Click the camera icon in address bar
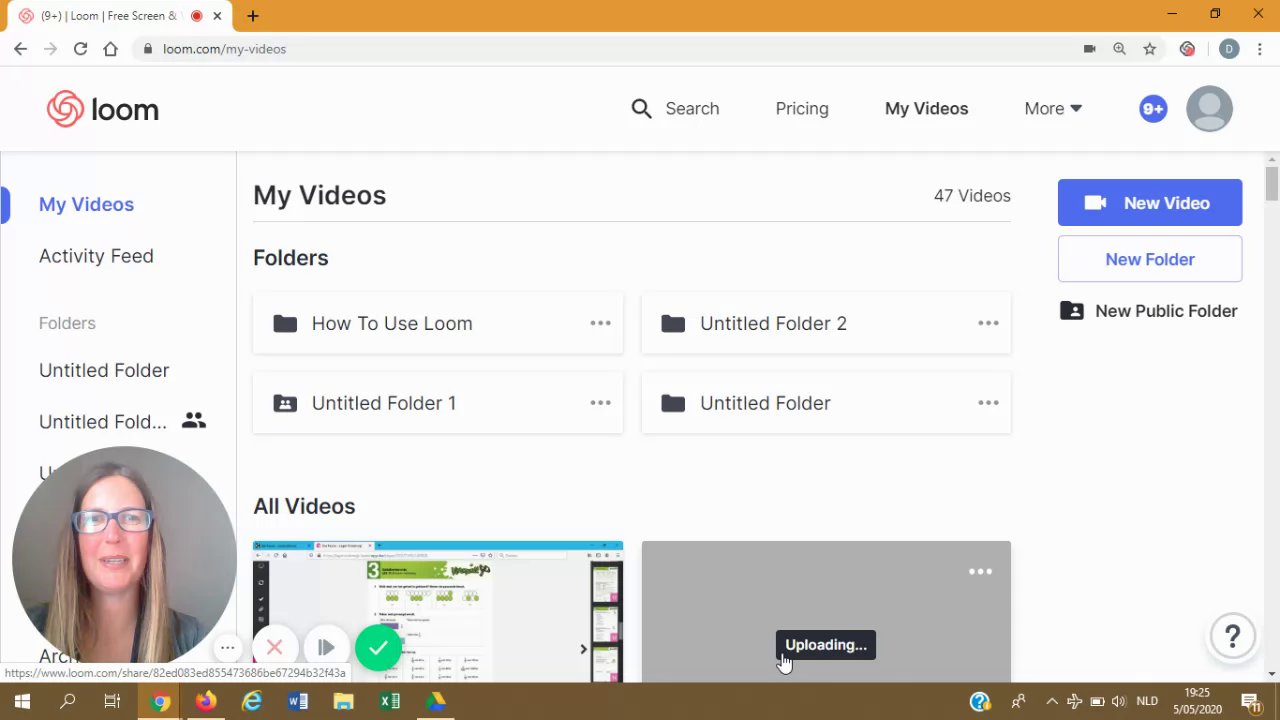The image size is (1280, 720). point(1090,49)
